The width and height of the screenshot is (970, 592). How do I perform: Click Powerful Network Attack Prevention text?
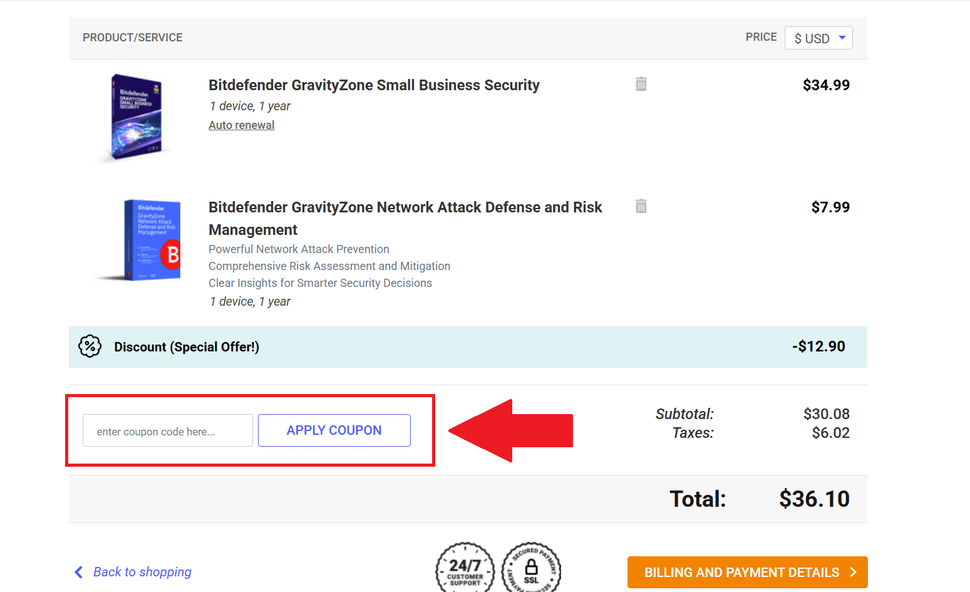click(x=298, y=248)
